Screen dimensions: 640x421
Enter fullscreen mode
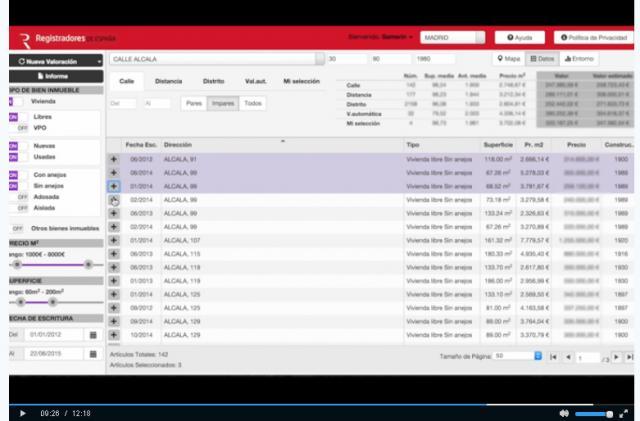[x=624, y=414]
